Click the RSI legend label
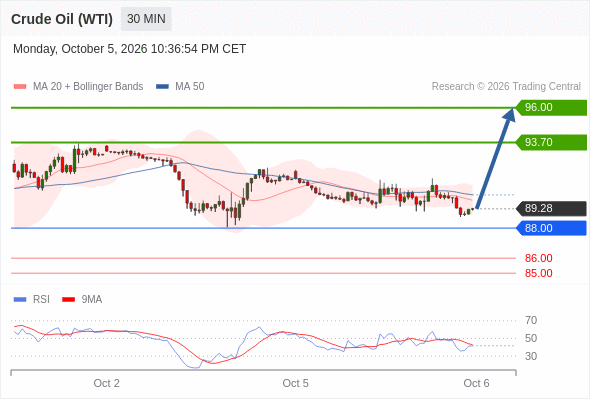The height and width of the screenshot is (400, 590). 41,300
